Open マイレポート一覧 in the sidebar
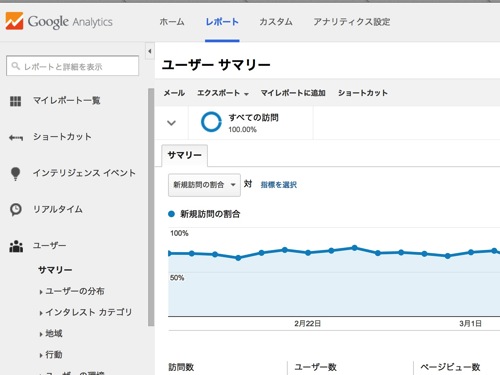 coord(67,100)
